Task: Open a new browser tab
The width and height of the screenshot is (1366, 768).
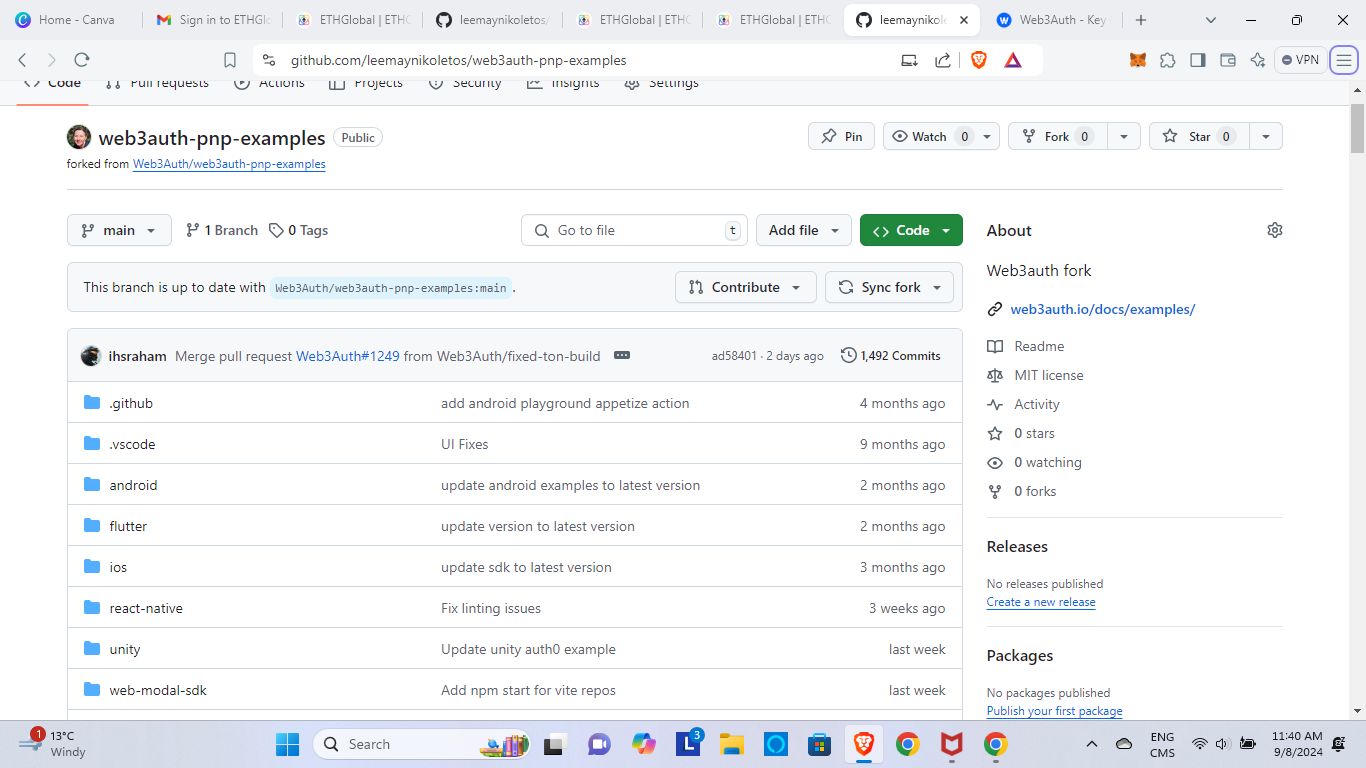Action: [x=1141, y=20]
